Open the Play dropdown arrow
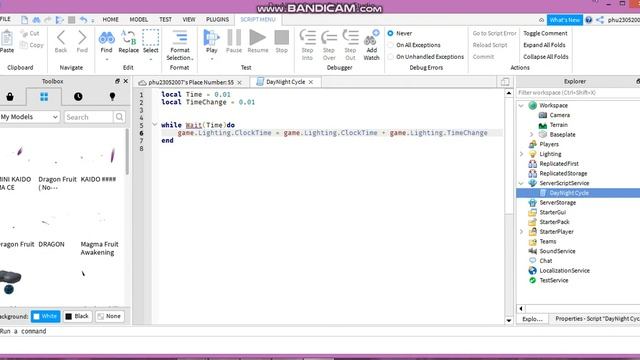This screenshot has height=360, width=640. coord(212,59)
